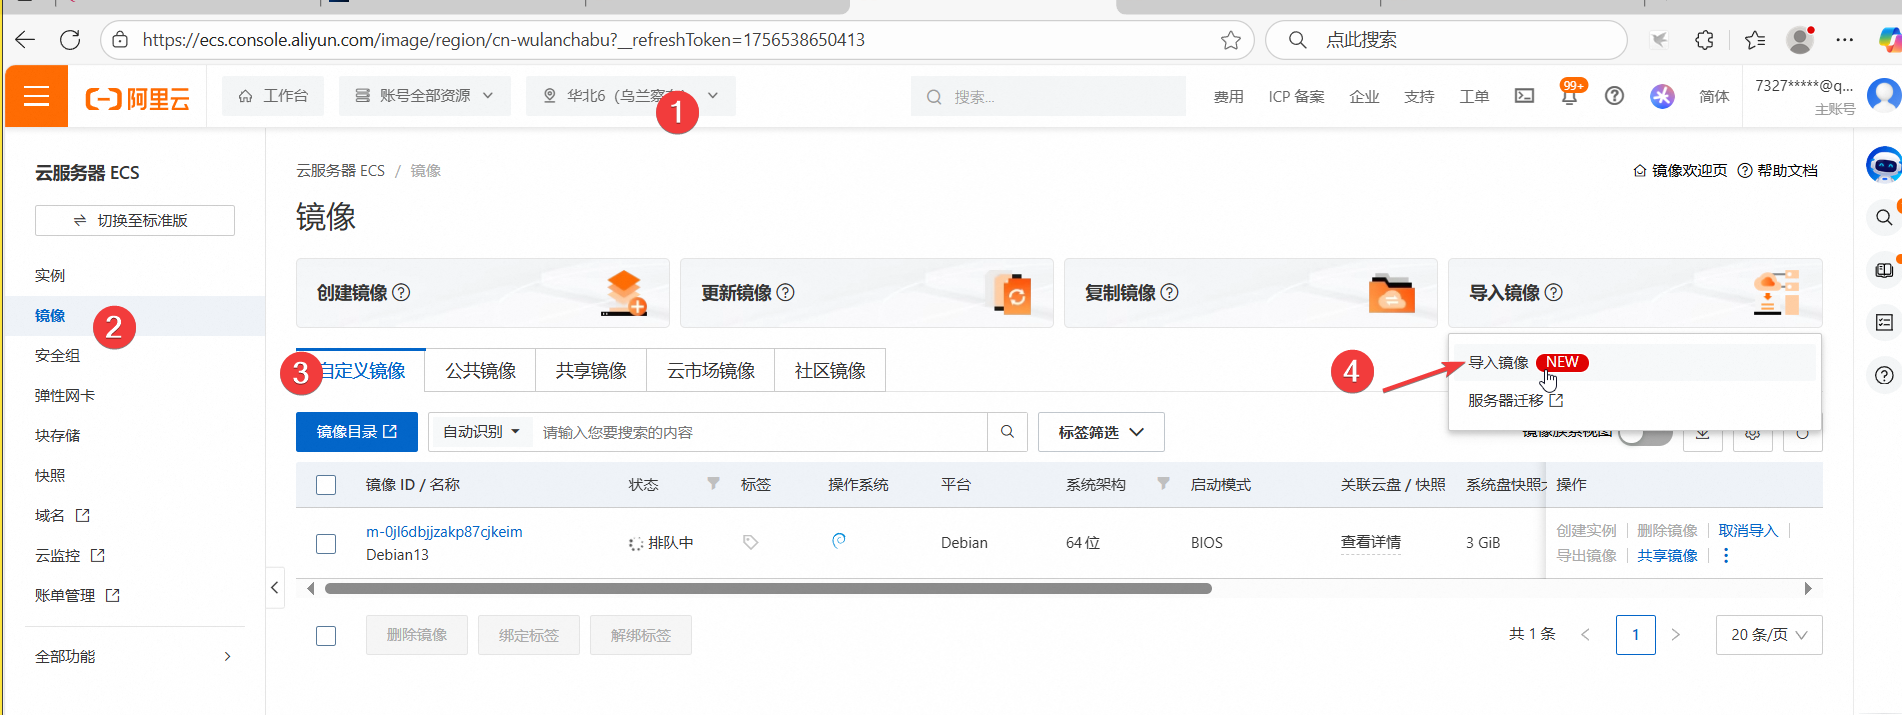Select 导入镜像 NEW menu entry
This screenshot has width=1902, height=715.
click(x=1499, y=362)
